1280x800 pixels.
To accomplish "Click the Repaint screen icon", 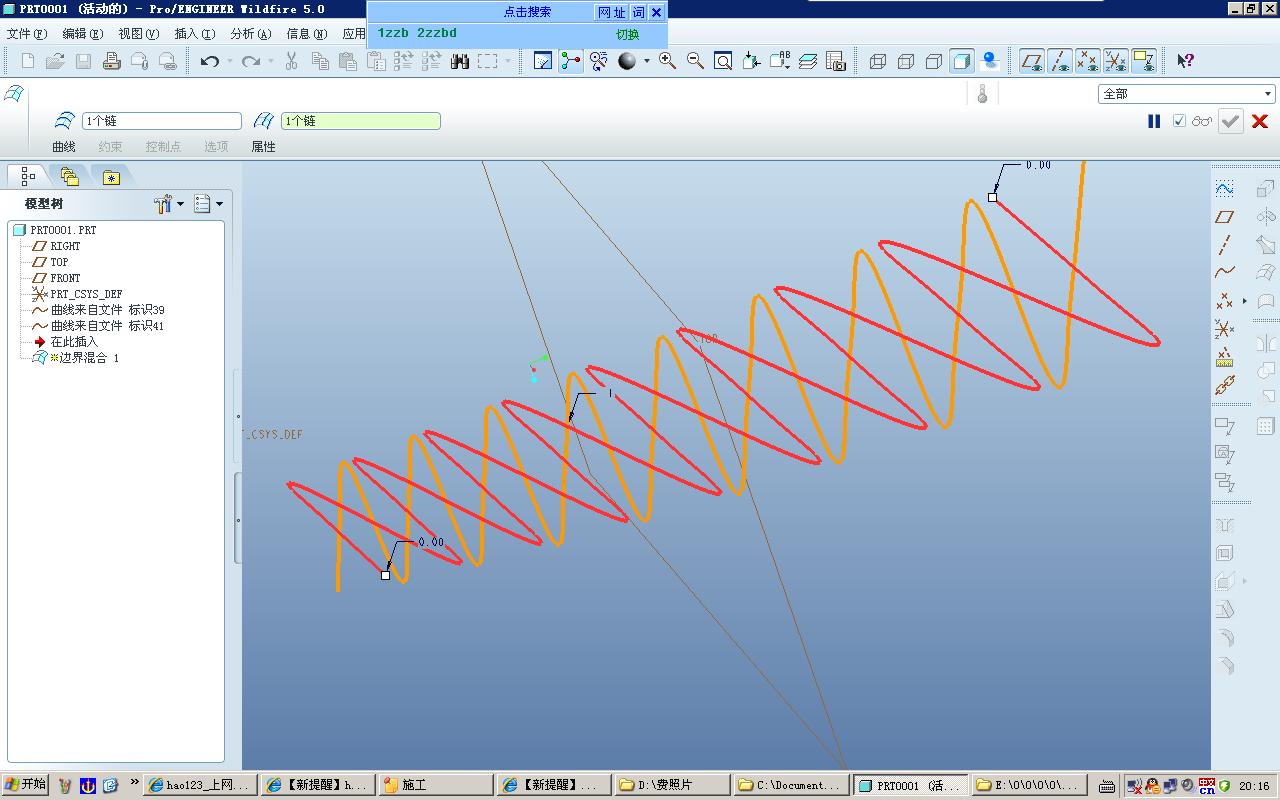I will pos(543,61).
